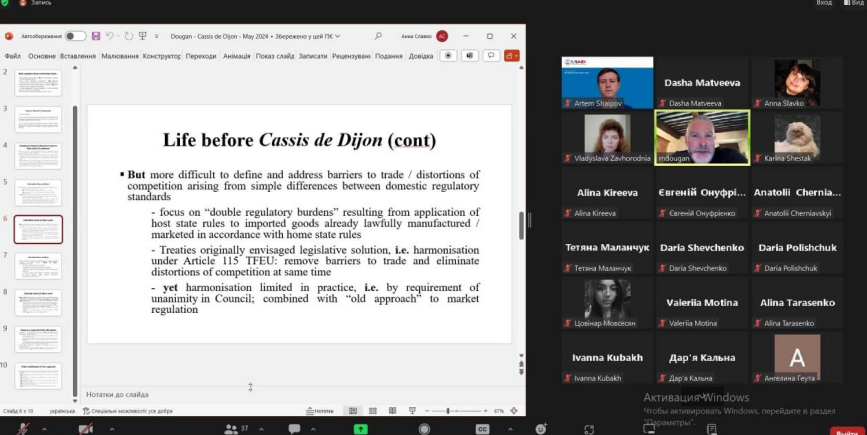This screenshot has height=435, width=867.
Task: Open the Comments pane icon in ribbon
Action: [491, 56]
